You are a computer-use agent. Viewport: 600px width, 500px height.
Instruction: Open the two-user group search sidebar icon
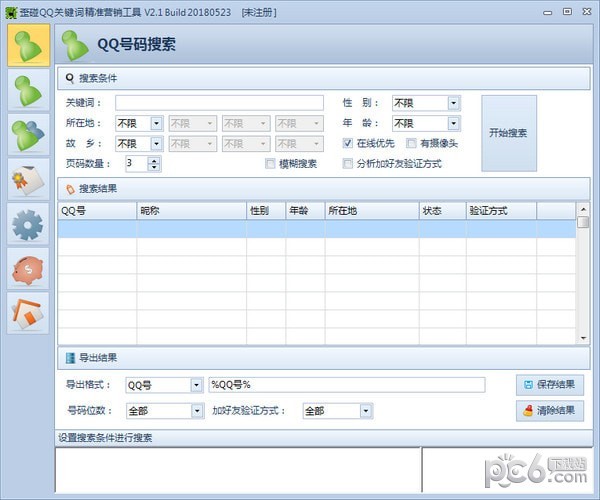[x=28, y=135]
